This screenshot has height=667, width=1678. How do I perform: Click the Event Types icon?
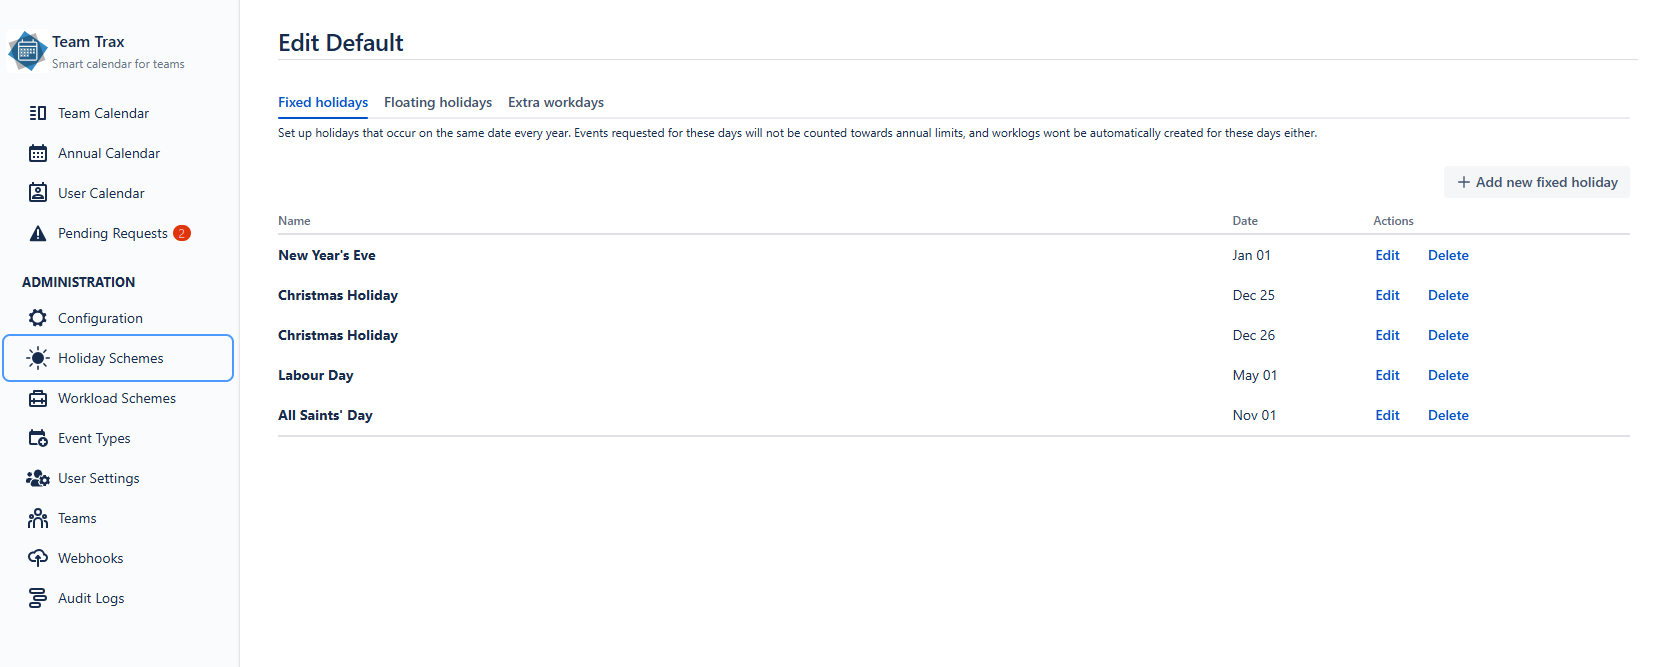(x=38, y=438)
